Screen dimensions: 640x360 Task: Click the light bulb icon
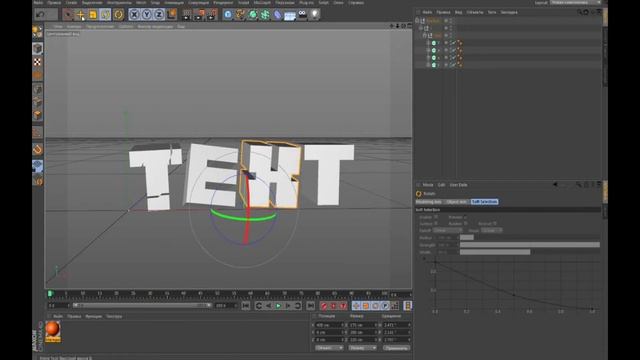pos(314,15)
